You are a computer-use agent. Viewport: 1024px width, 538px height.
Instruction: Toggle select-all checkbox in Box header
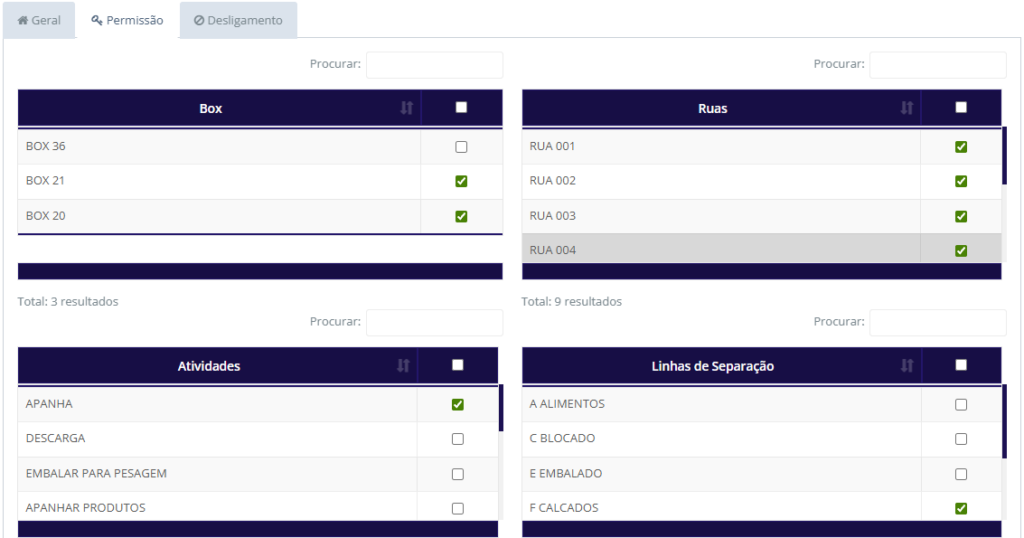[461, 108]
